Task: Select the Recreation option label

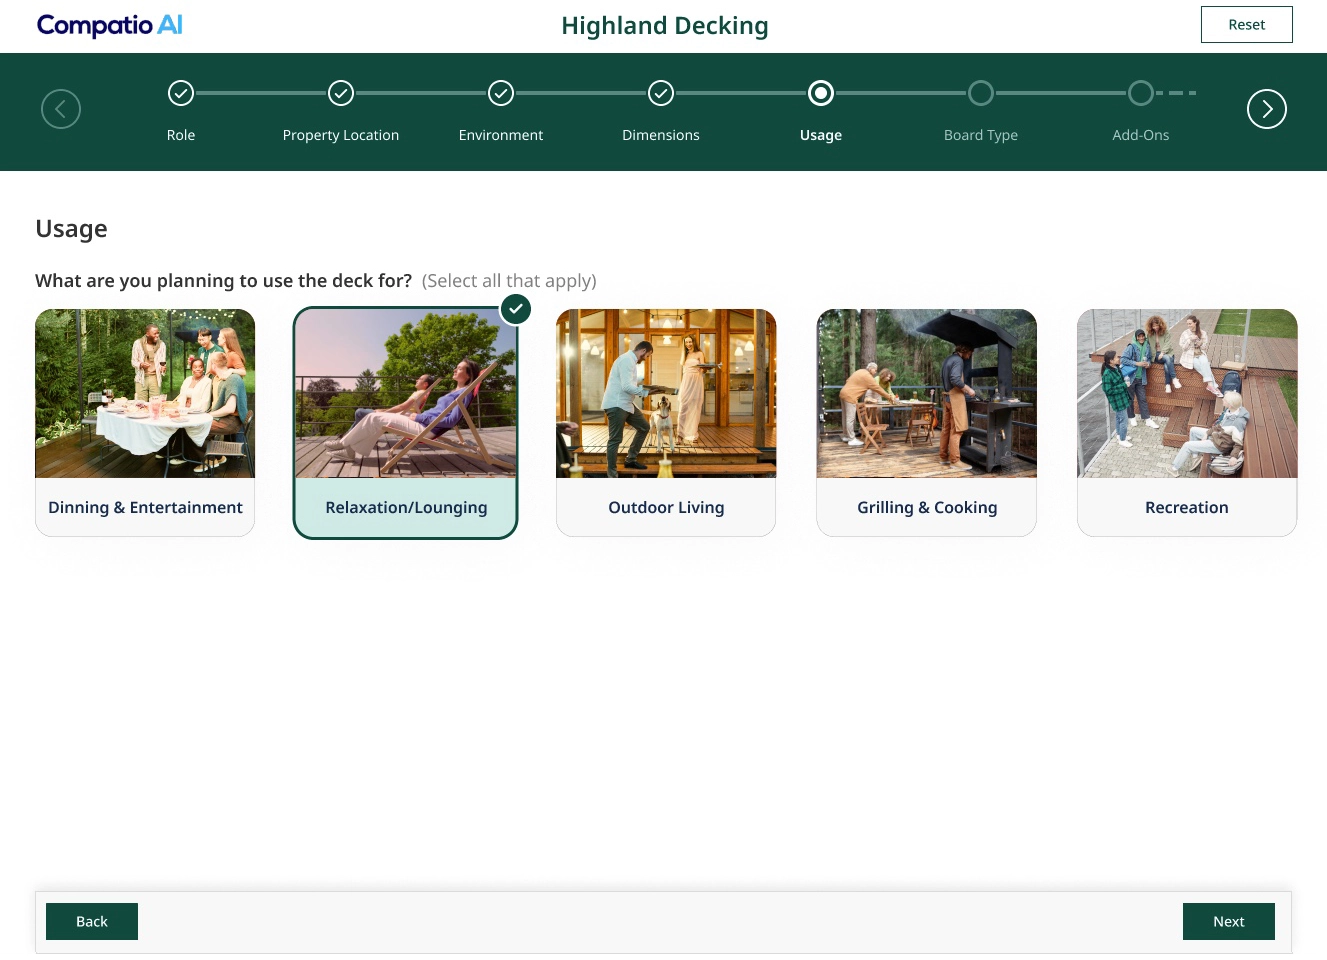Action: point(1187,507)
